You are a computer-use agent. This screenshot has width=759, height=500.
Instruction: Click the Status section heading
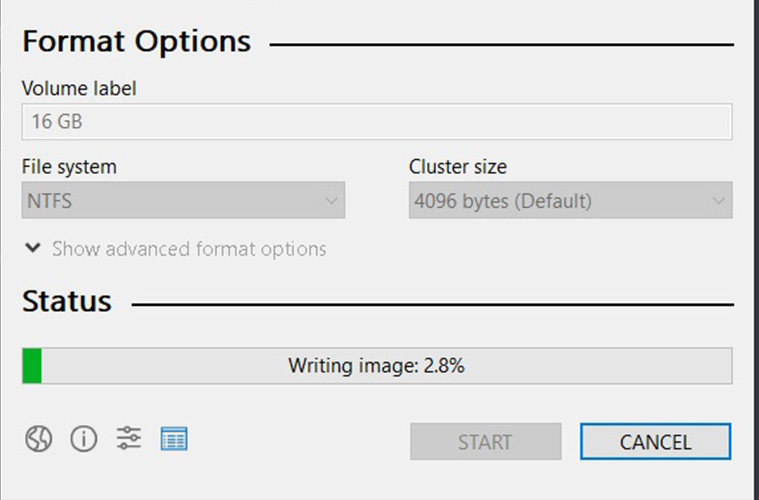point(67,302)
